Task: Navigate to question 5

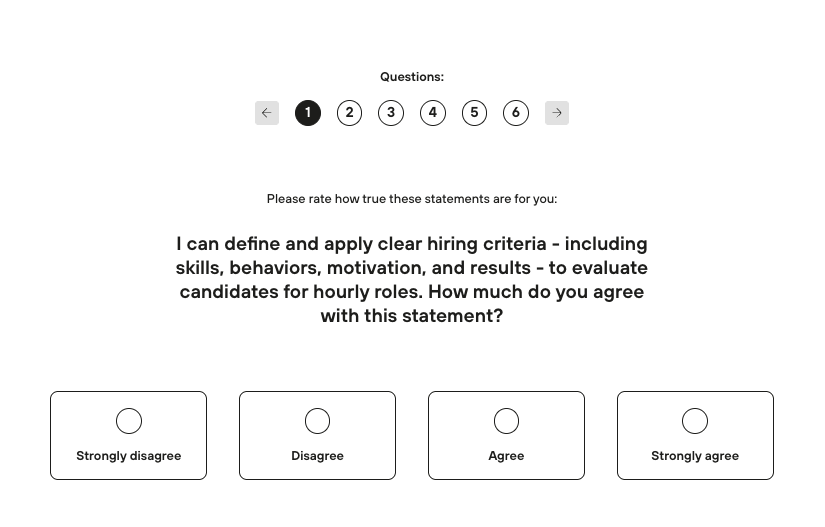Action: coord(474,113)
